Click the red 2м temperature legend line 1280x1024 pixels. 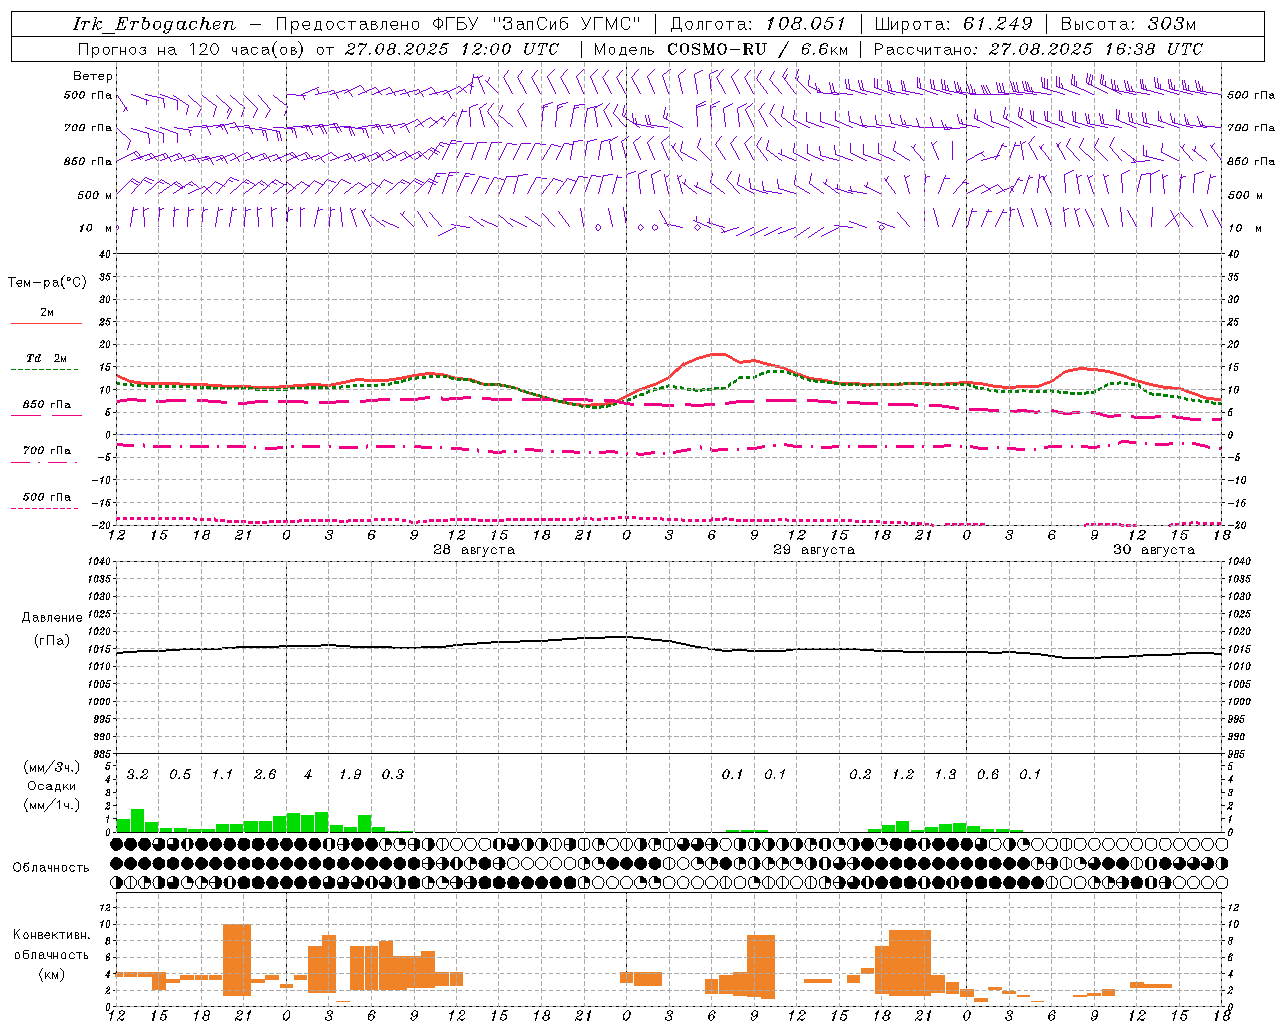tap(46, 323)
